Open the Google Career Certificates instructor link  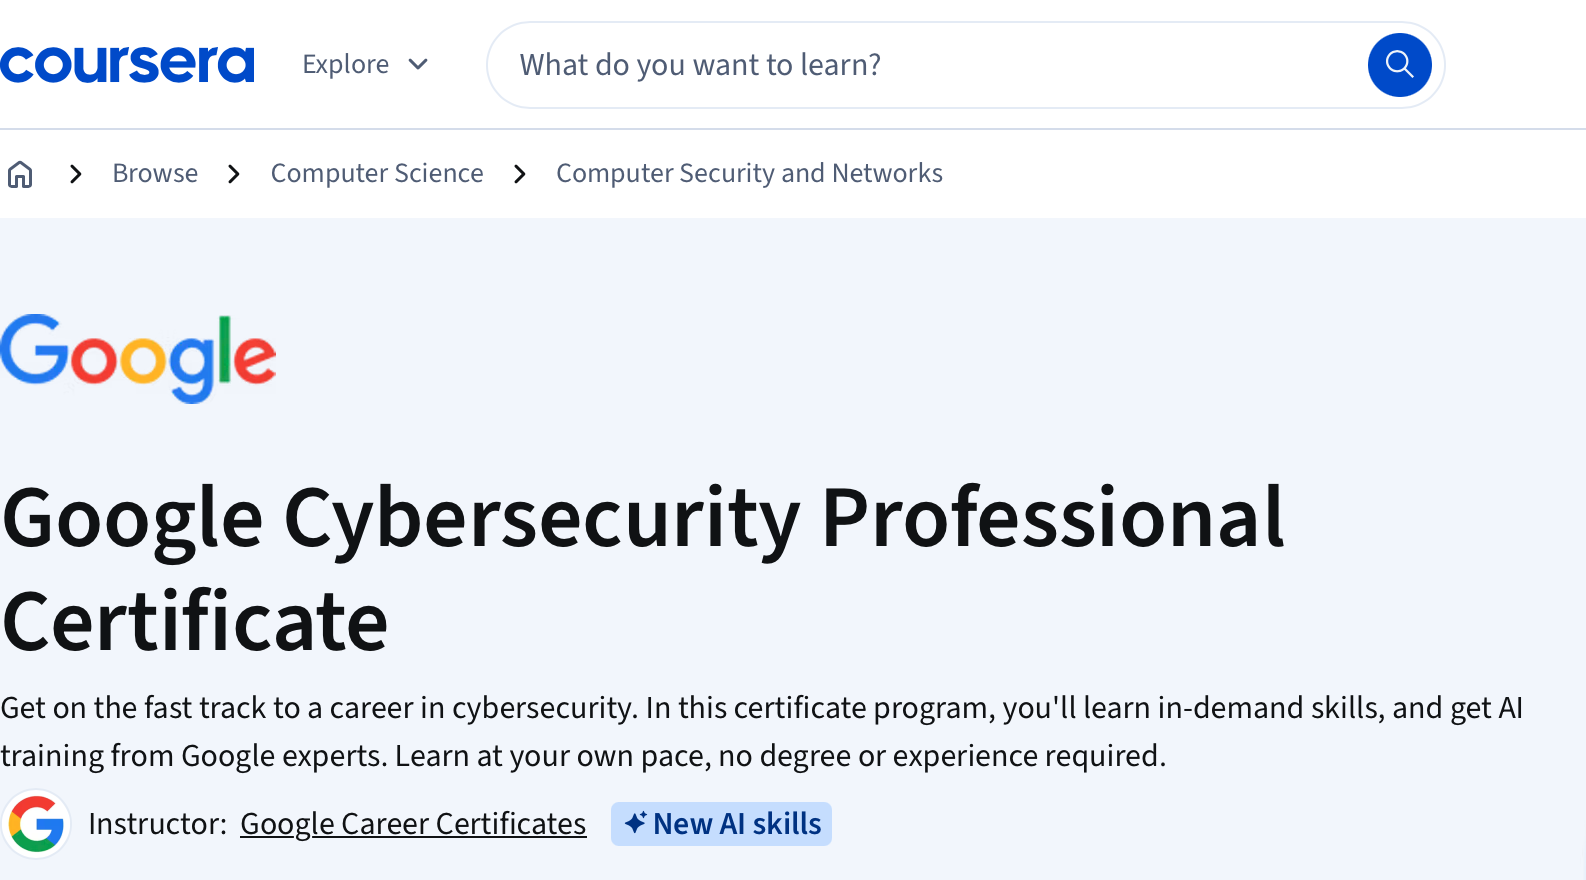coord(413,823)
